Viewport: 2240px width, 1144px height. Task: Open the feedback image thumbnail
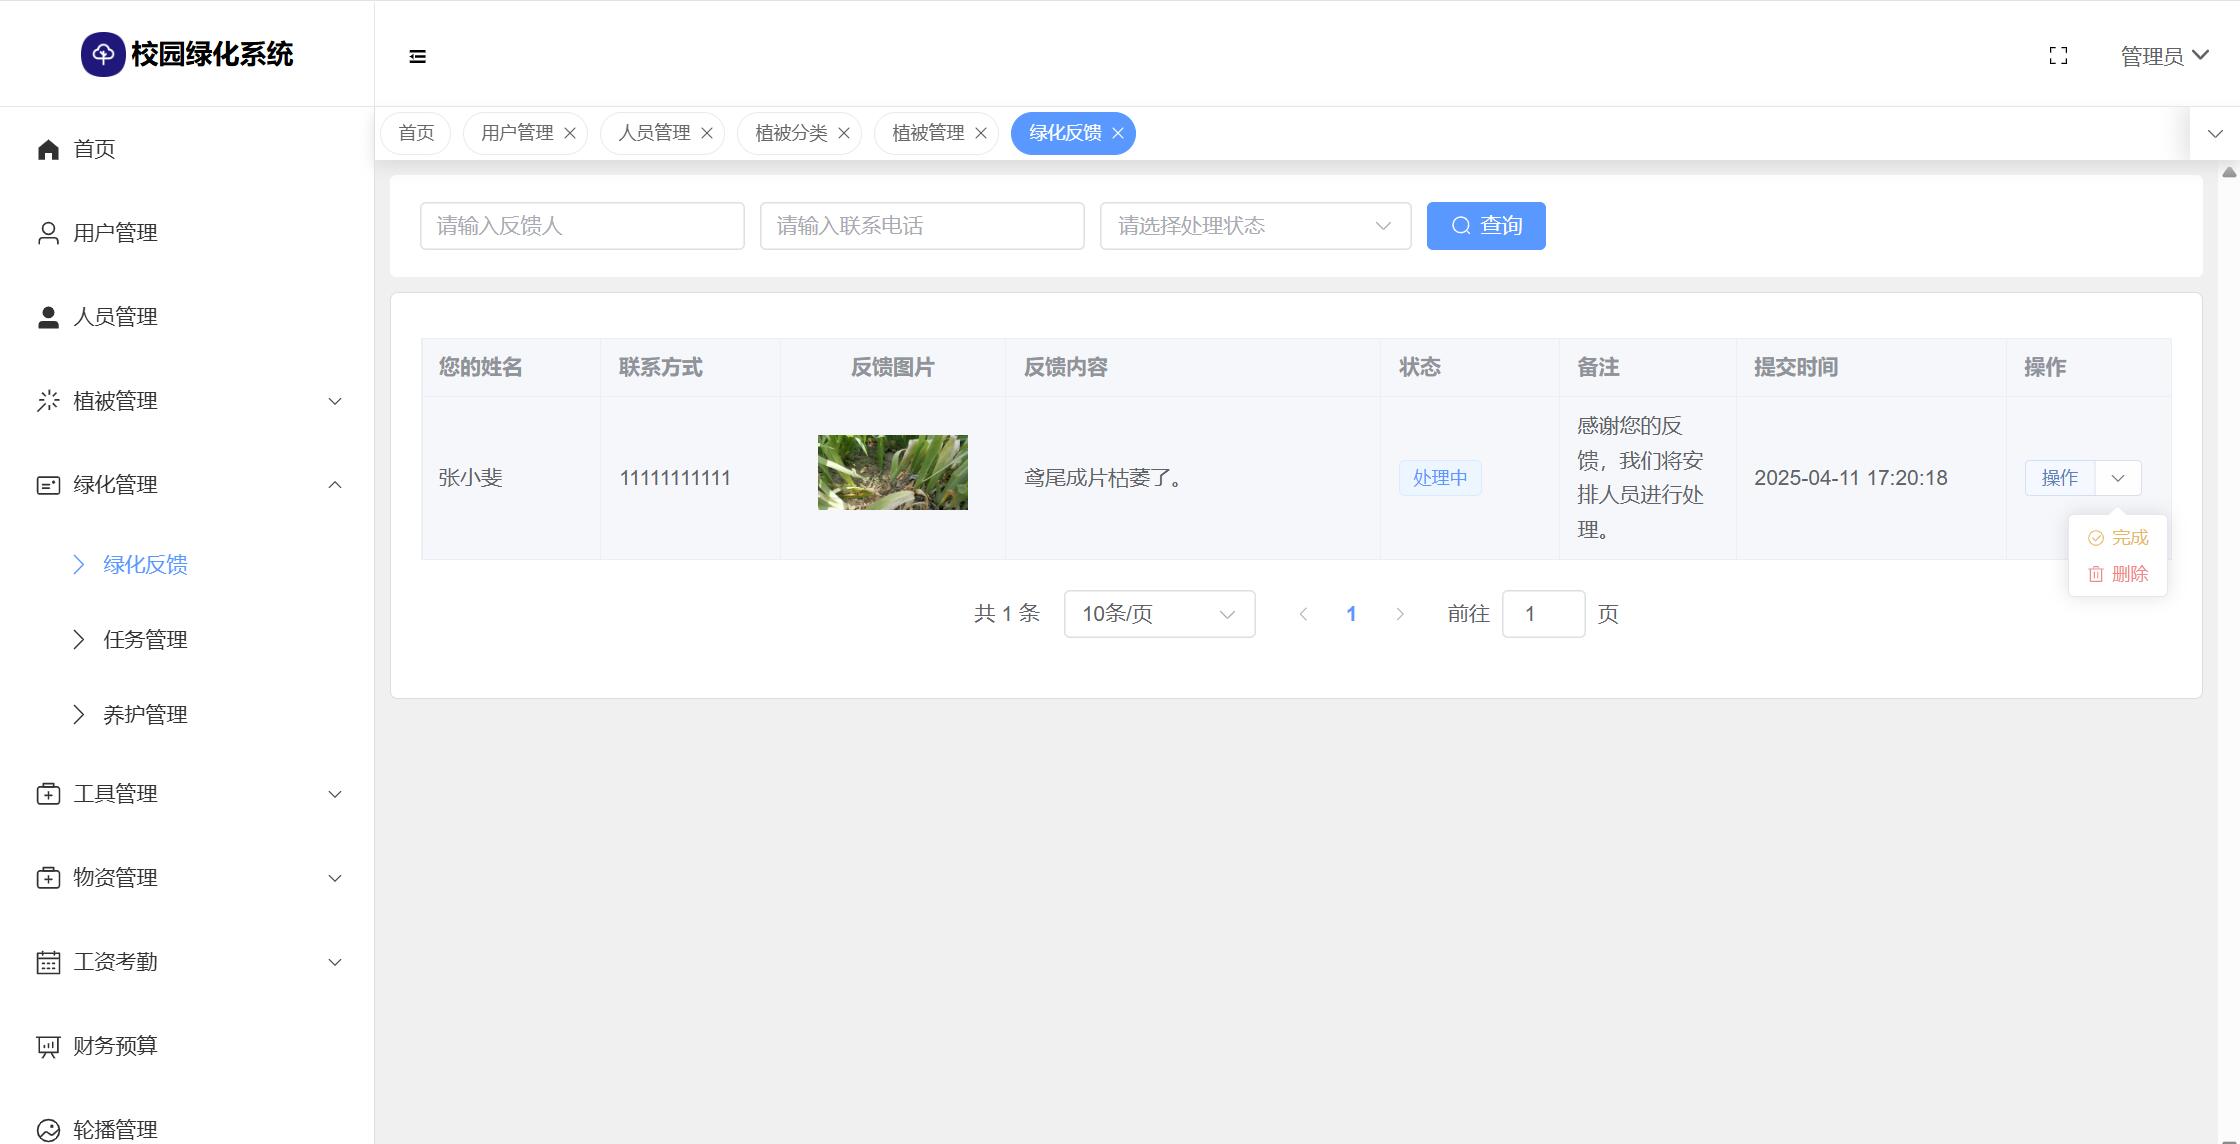pyautogui.click(x=892, y=472)
